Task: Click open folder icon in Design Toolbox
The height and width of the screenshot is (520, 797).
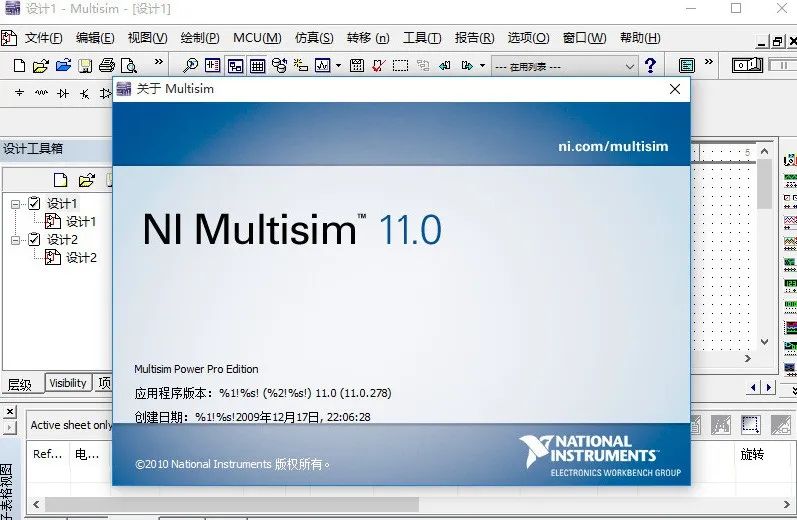Action: tap(87, 180)
